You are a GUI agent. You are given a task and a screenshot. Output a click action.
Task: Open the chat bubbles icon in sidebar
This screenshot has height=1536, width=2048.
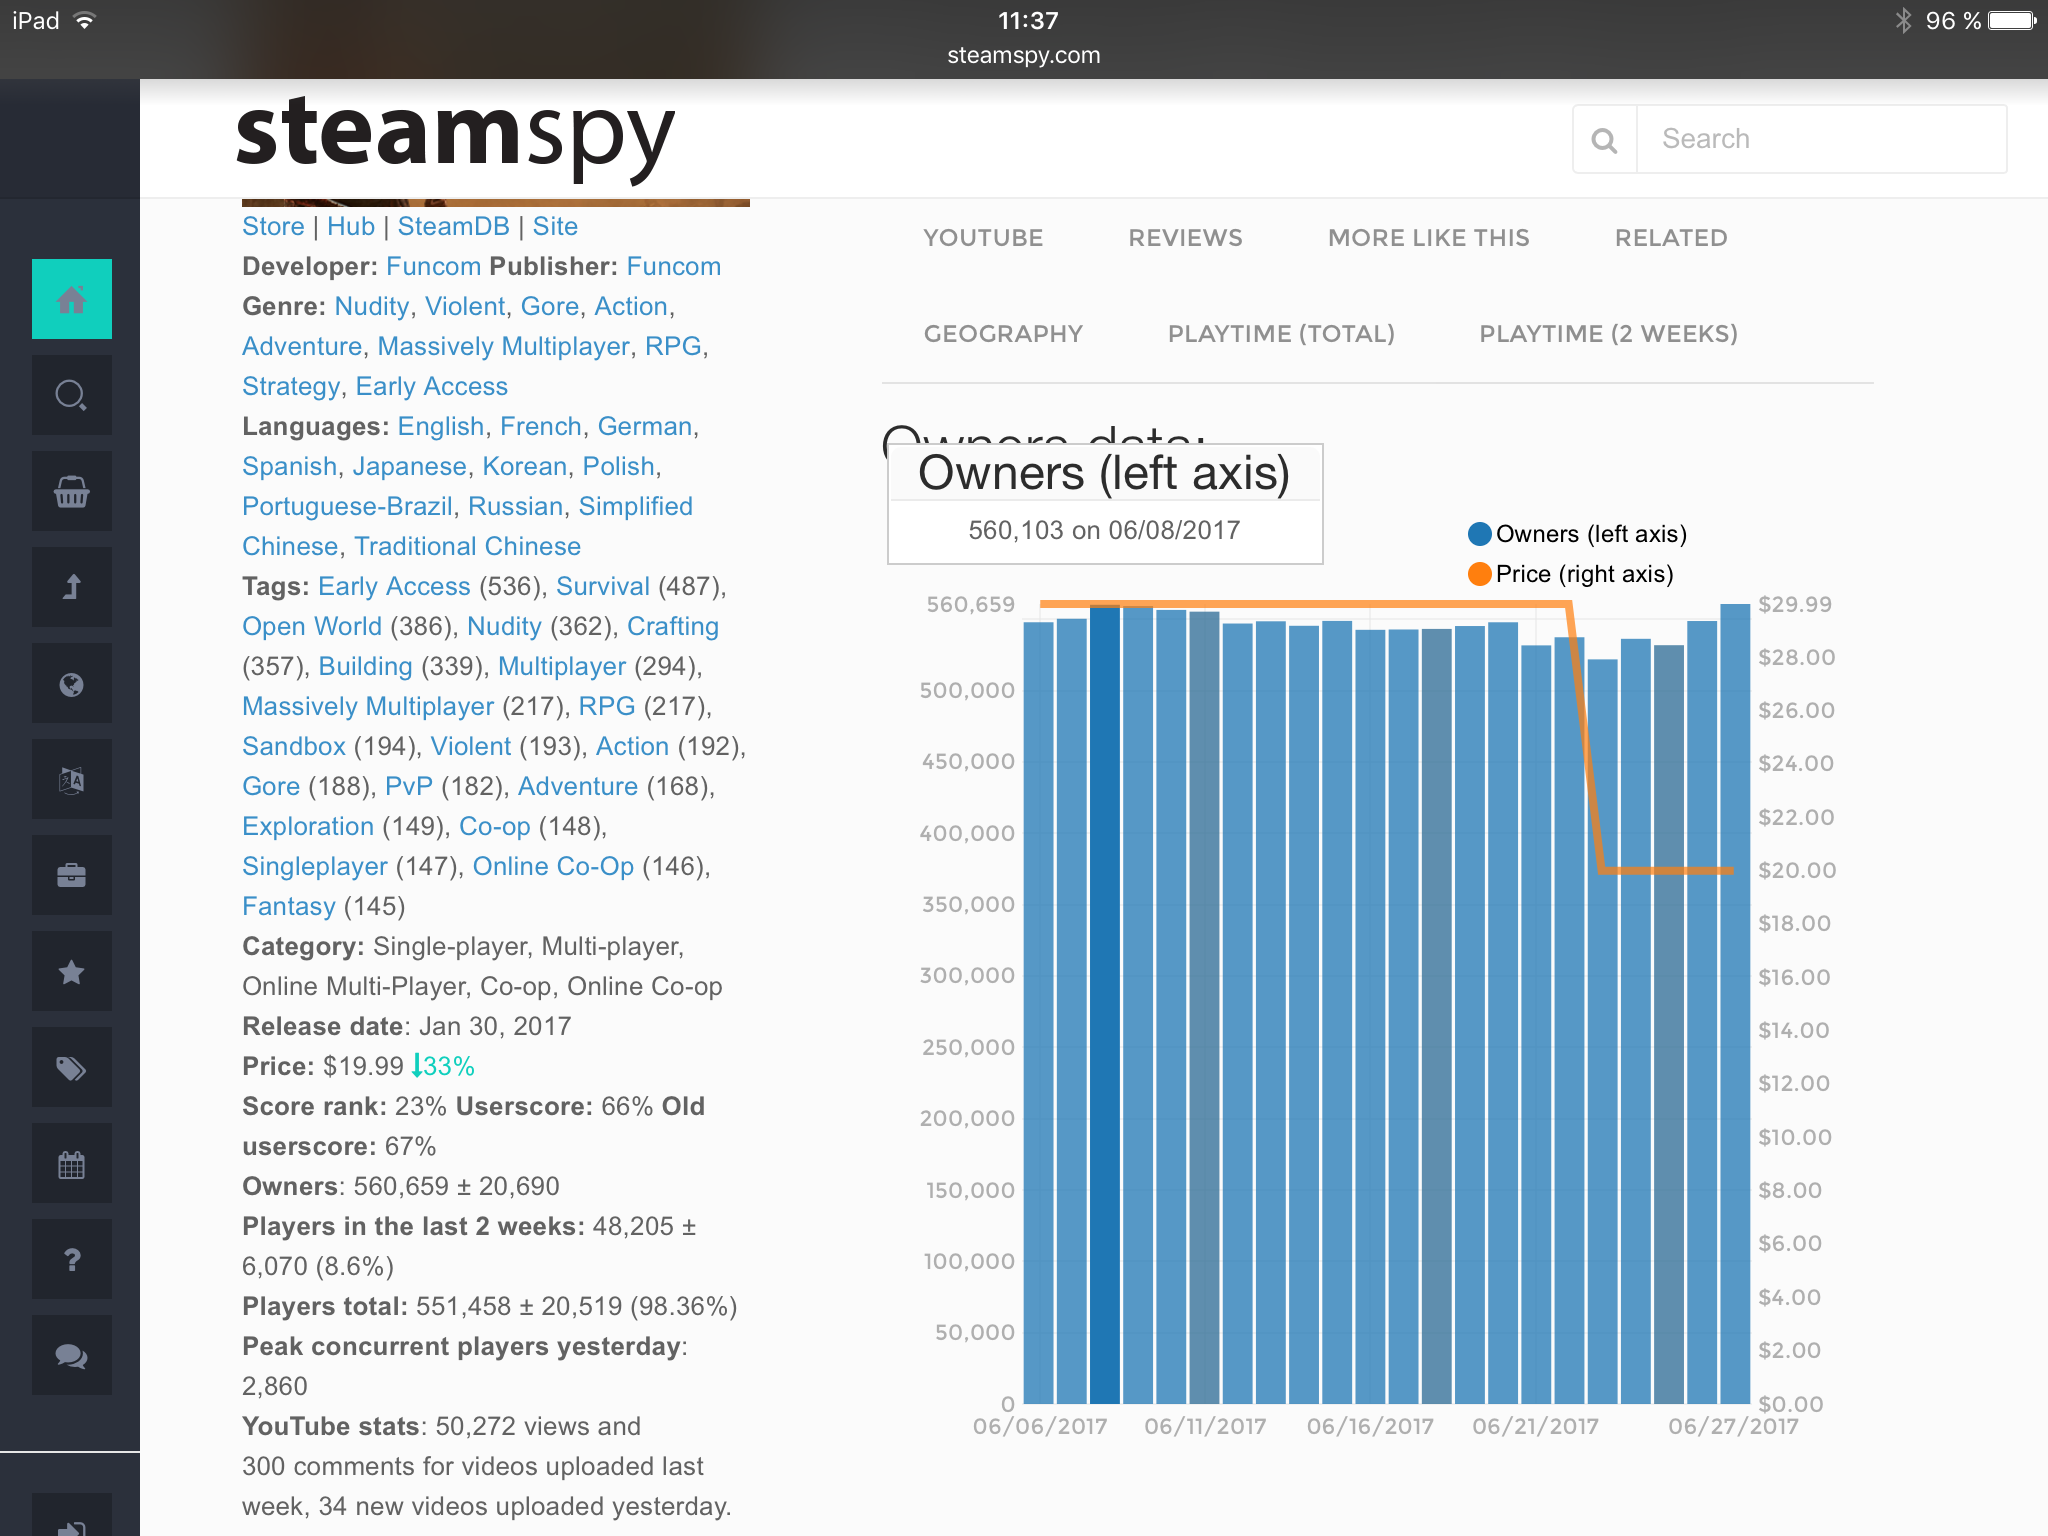71,1355
